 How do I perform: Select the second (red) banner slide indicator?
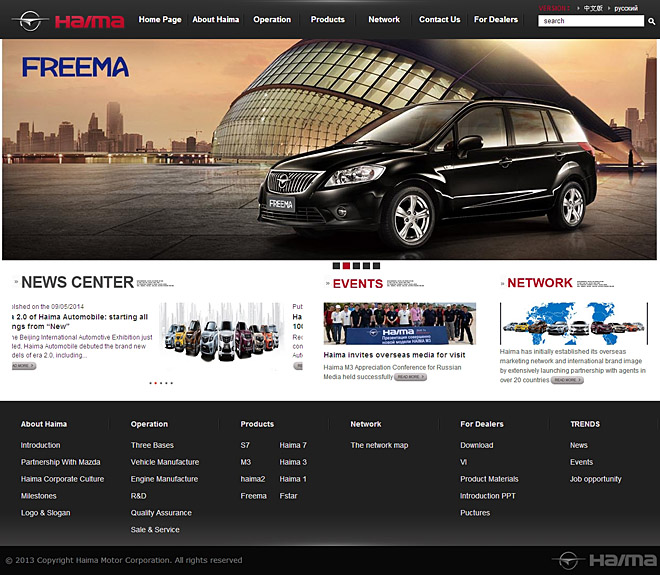coord(346,266)
